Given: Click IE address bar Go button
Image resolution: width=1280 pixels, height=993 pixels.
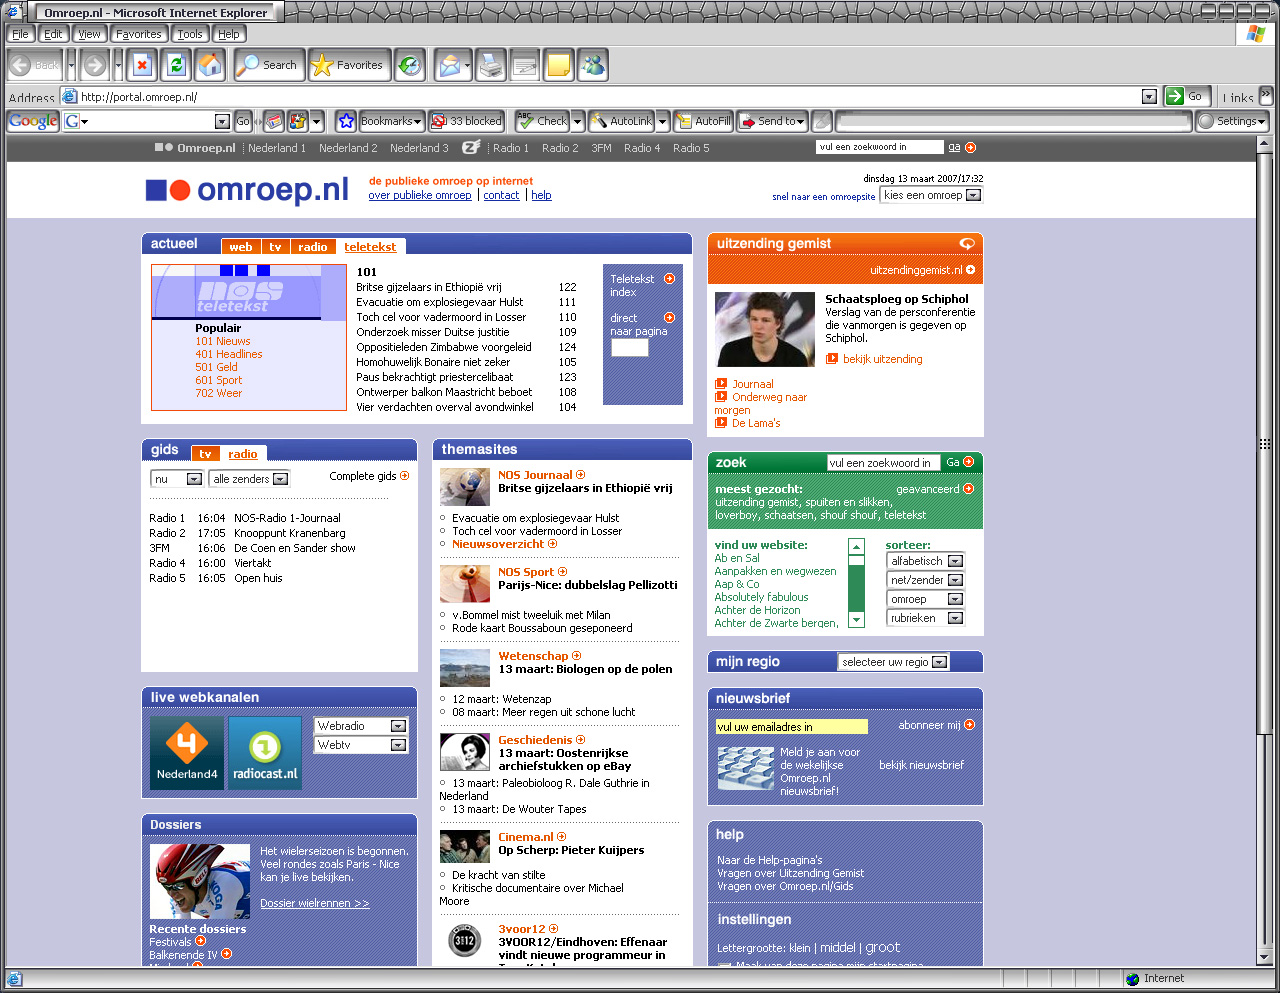Looking at the screenshot, I should (x=1186, y=96).
